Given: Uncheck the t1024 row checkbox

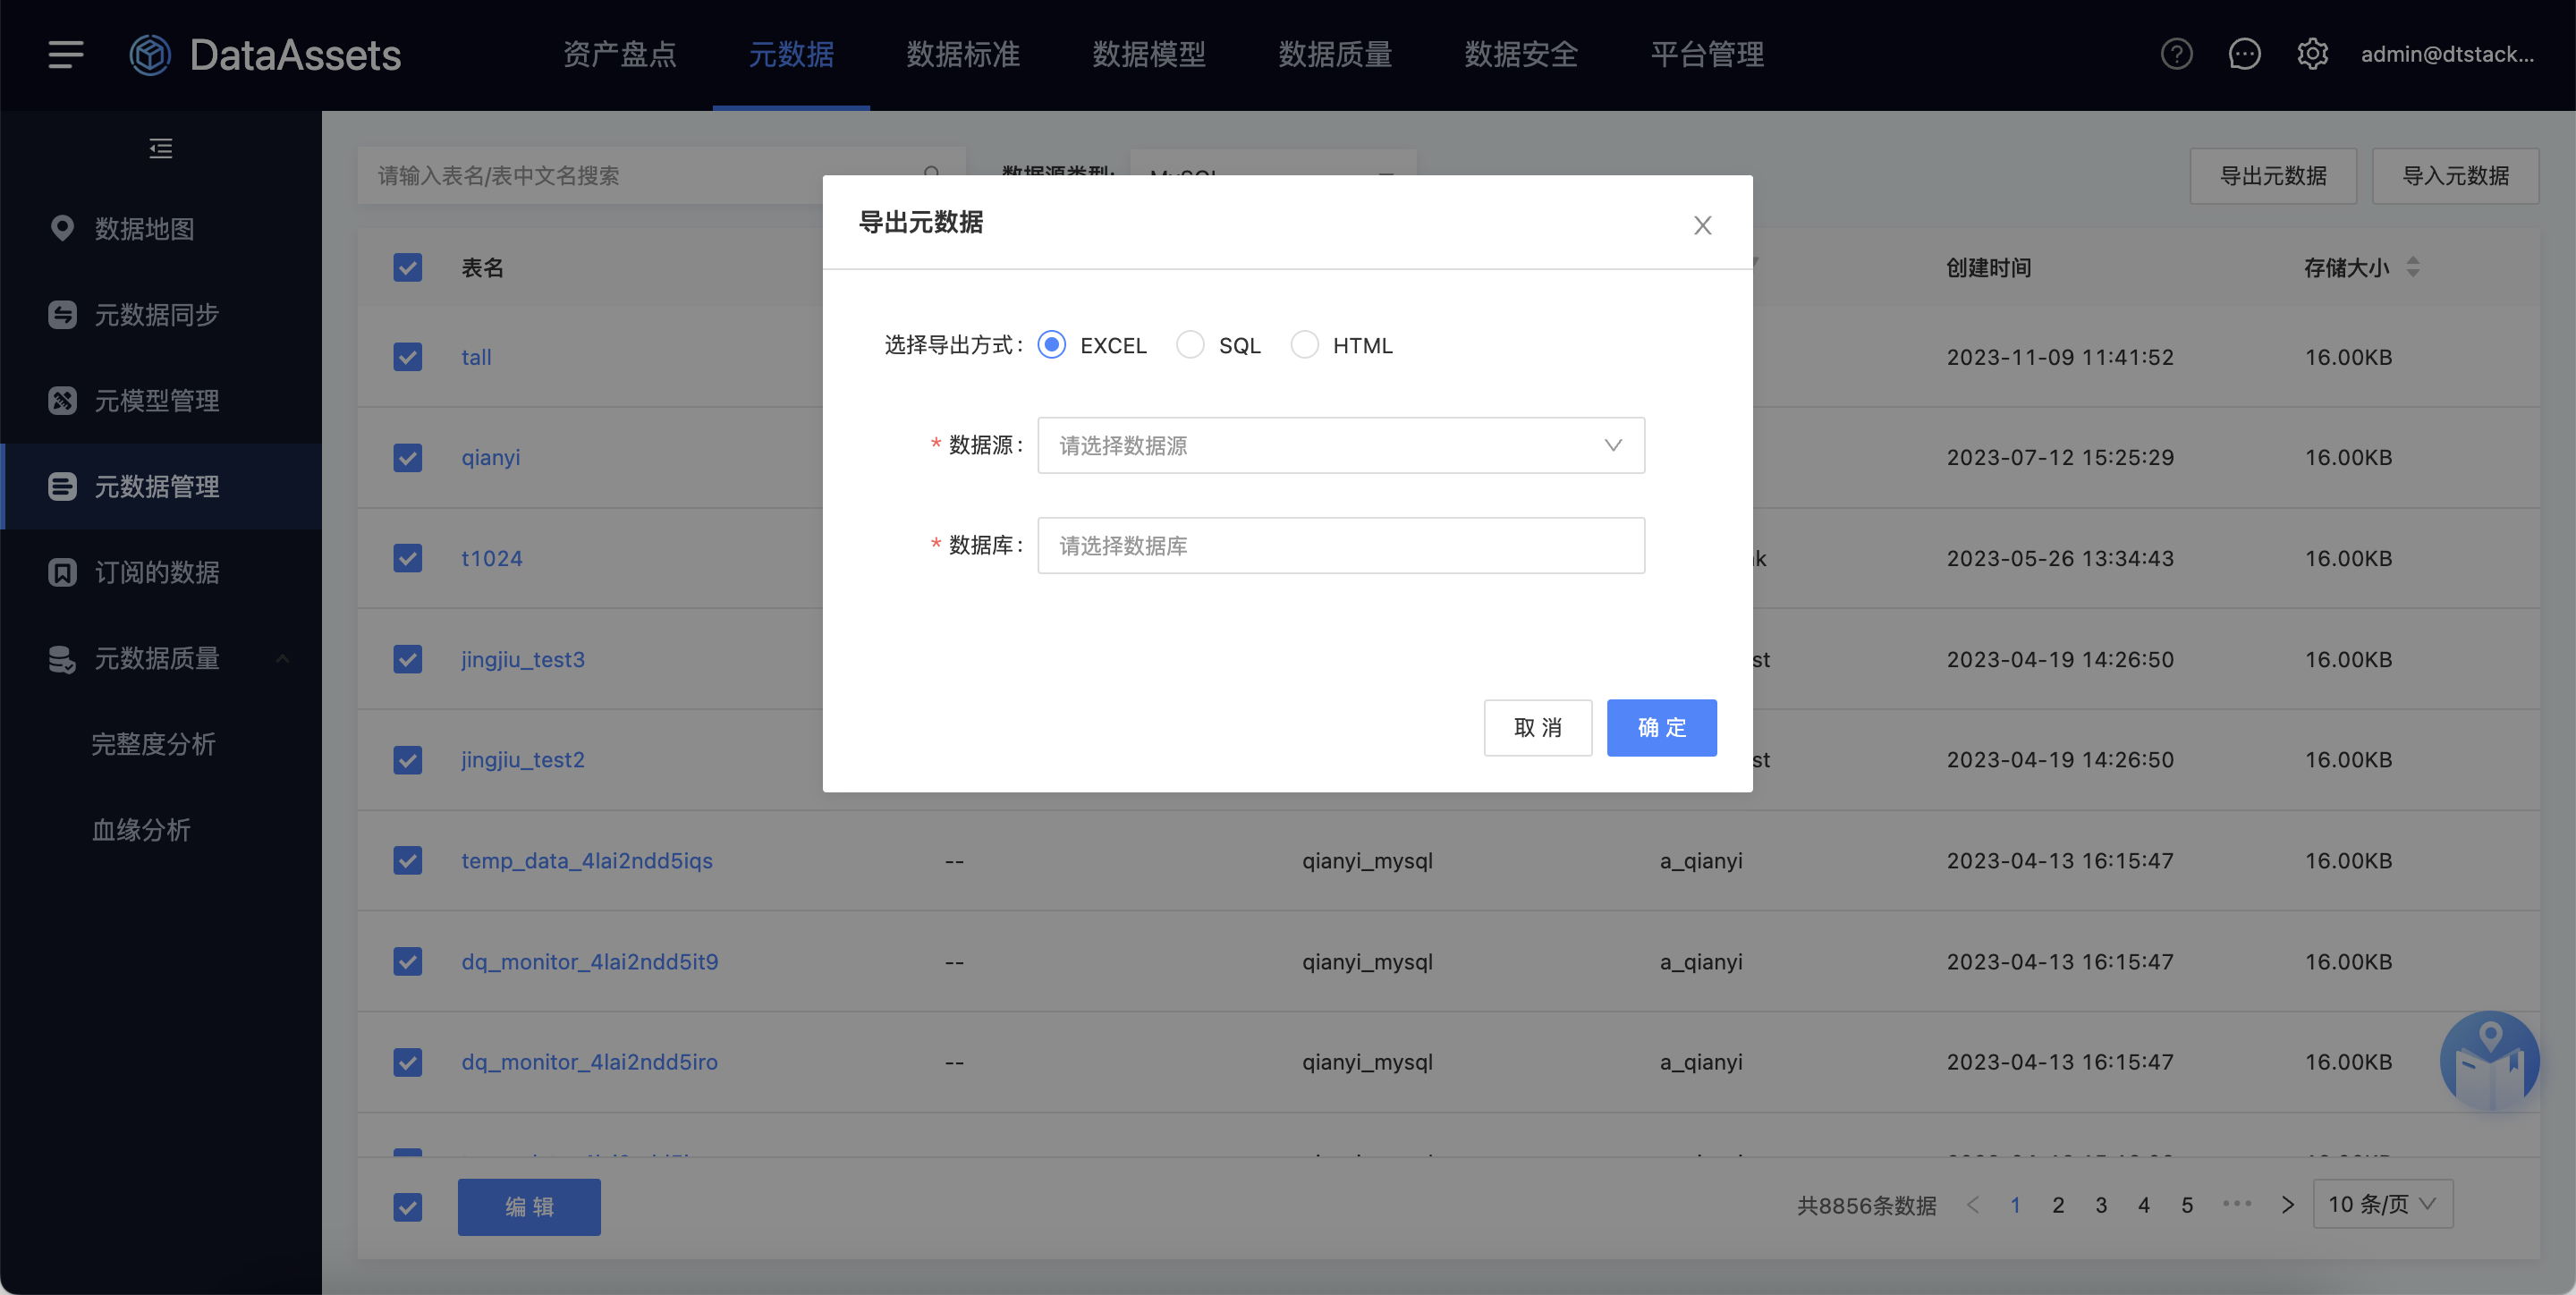Looking at the screenshot, I should [x=408, y=558].
